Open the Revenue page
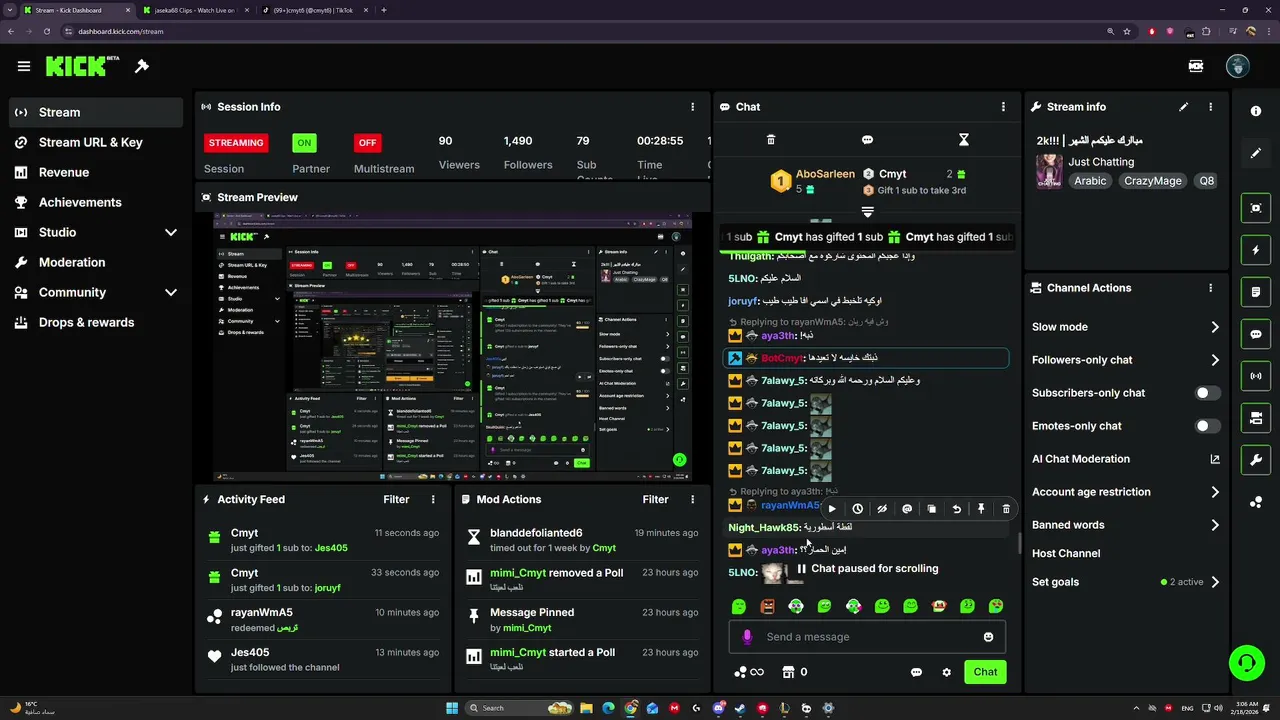 [x=96, y=172]
